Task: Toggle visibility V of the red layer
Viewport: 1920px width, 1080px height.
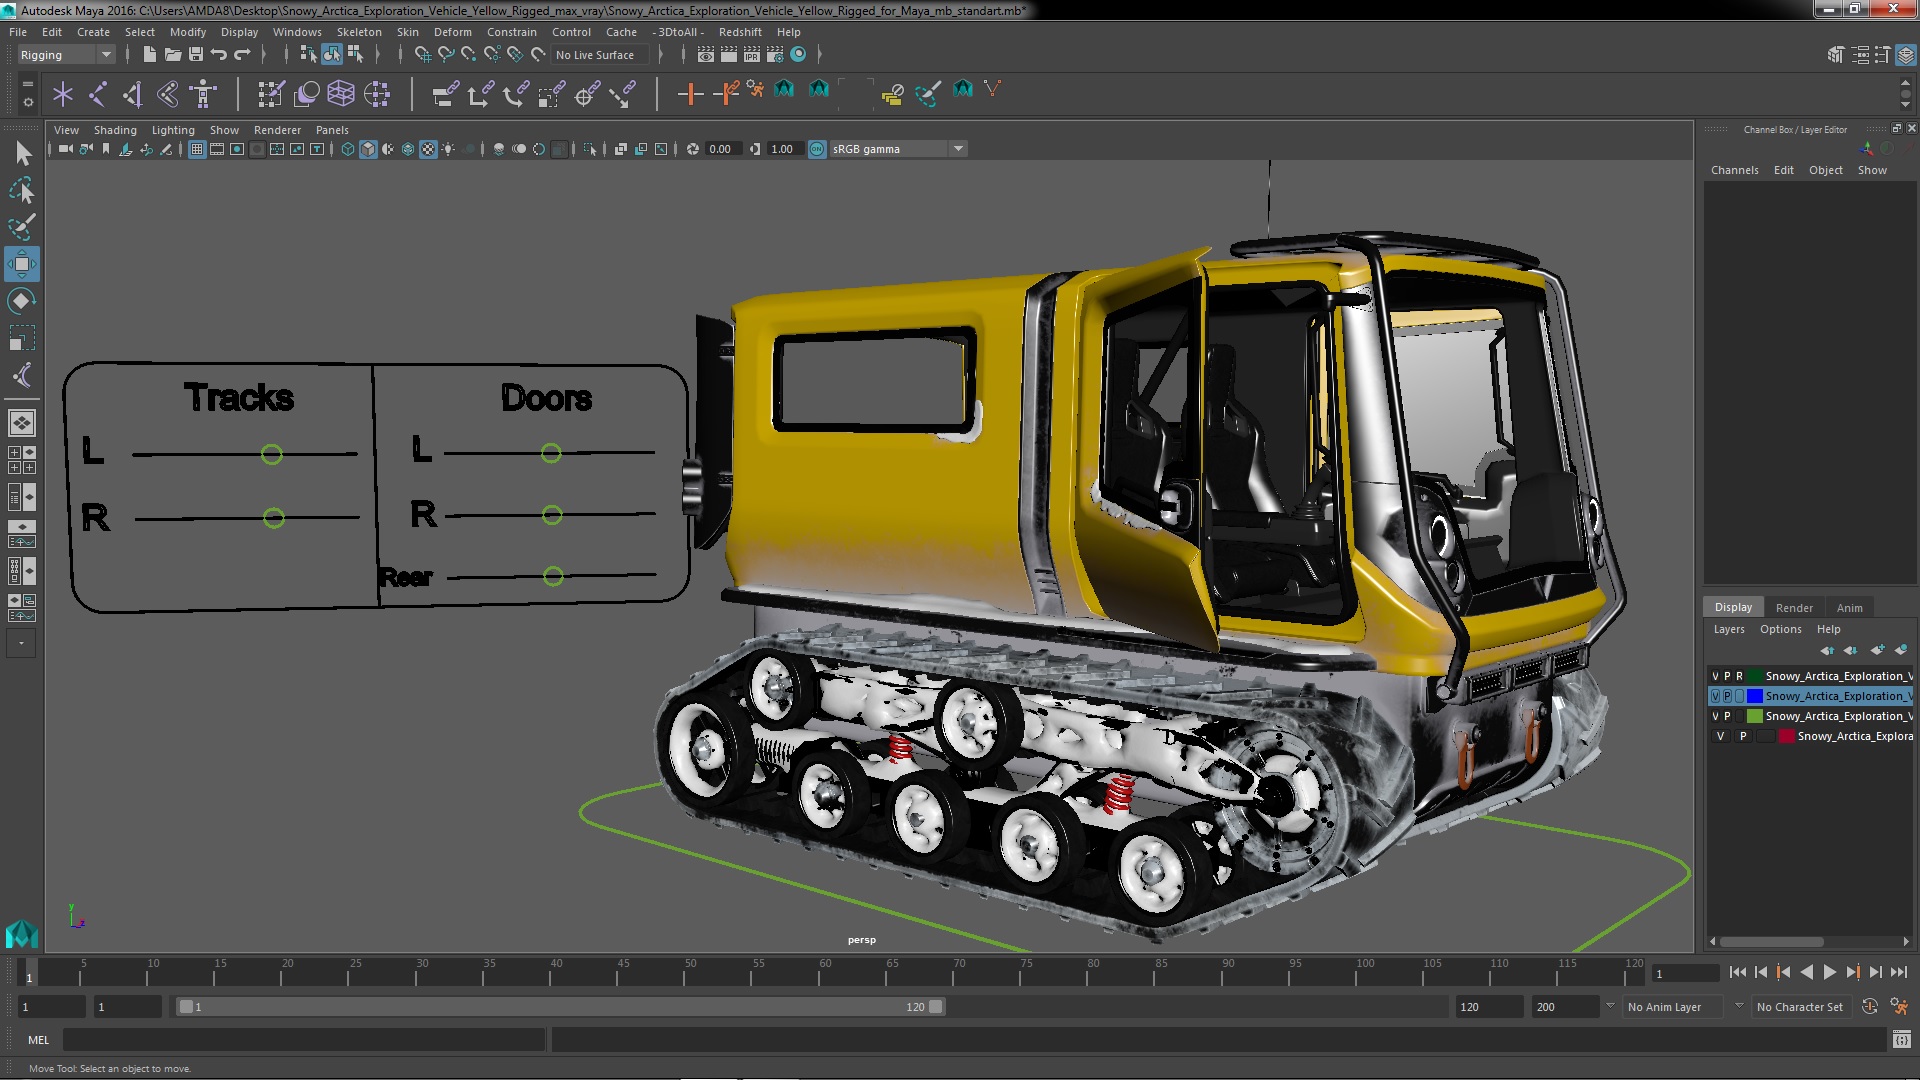Action: pyautogui.click(x=1721, y=736)
